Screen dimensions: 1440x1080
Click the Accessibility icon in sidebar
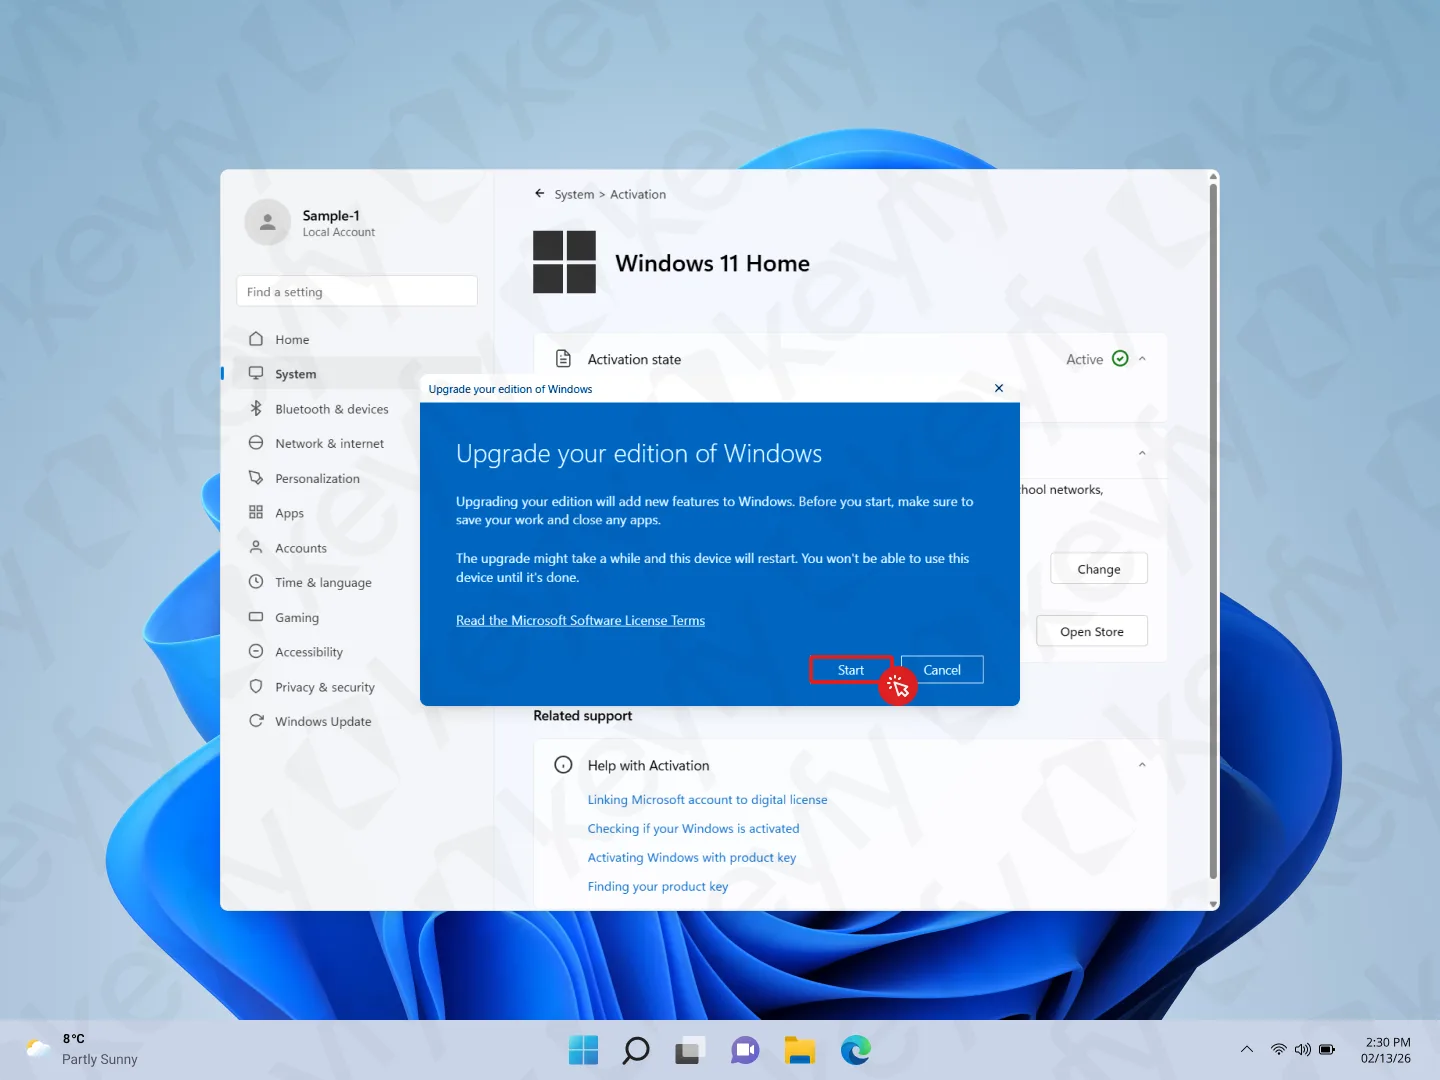point(256,651)
